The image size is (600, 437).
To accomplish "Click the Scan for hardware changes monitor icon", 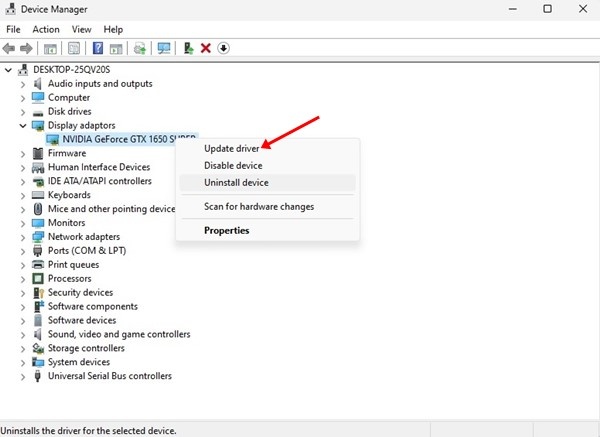I will click(x=164, y=48).
